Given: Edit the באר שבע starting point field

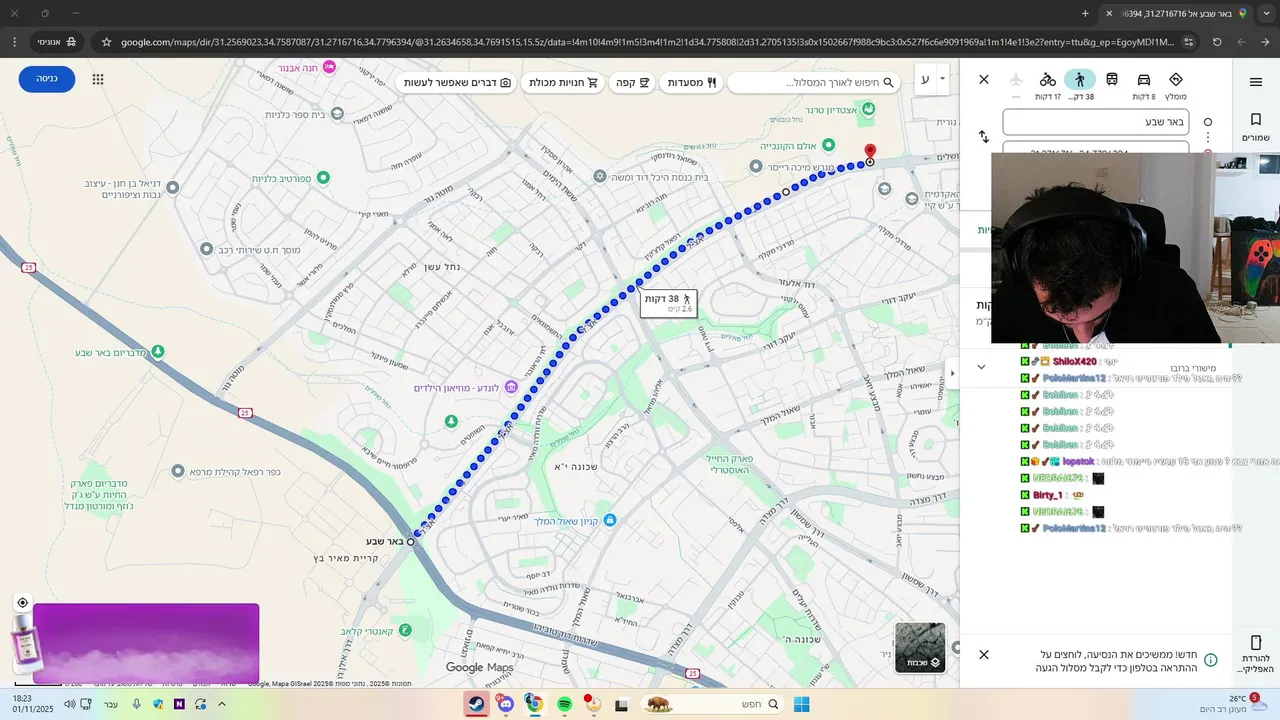Looking at the screenshot, I should (1095, 122).
